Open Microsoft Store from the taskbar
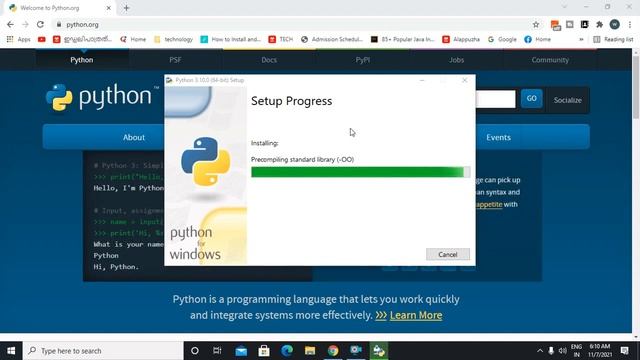The image size is (640, 360). point(264,351)
